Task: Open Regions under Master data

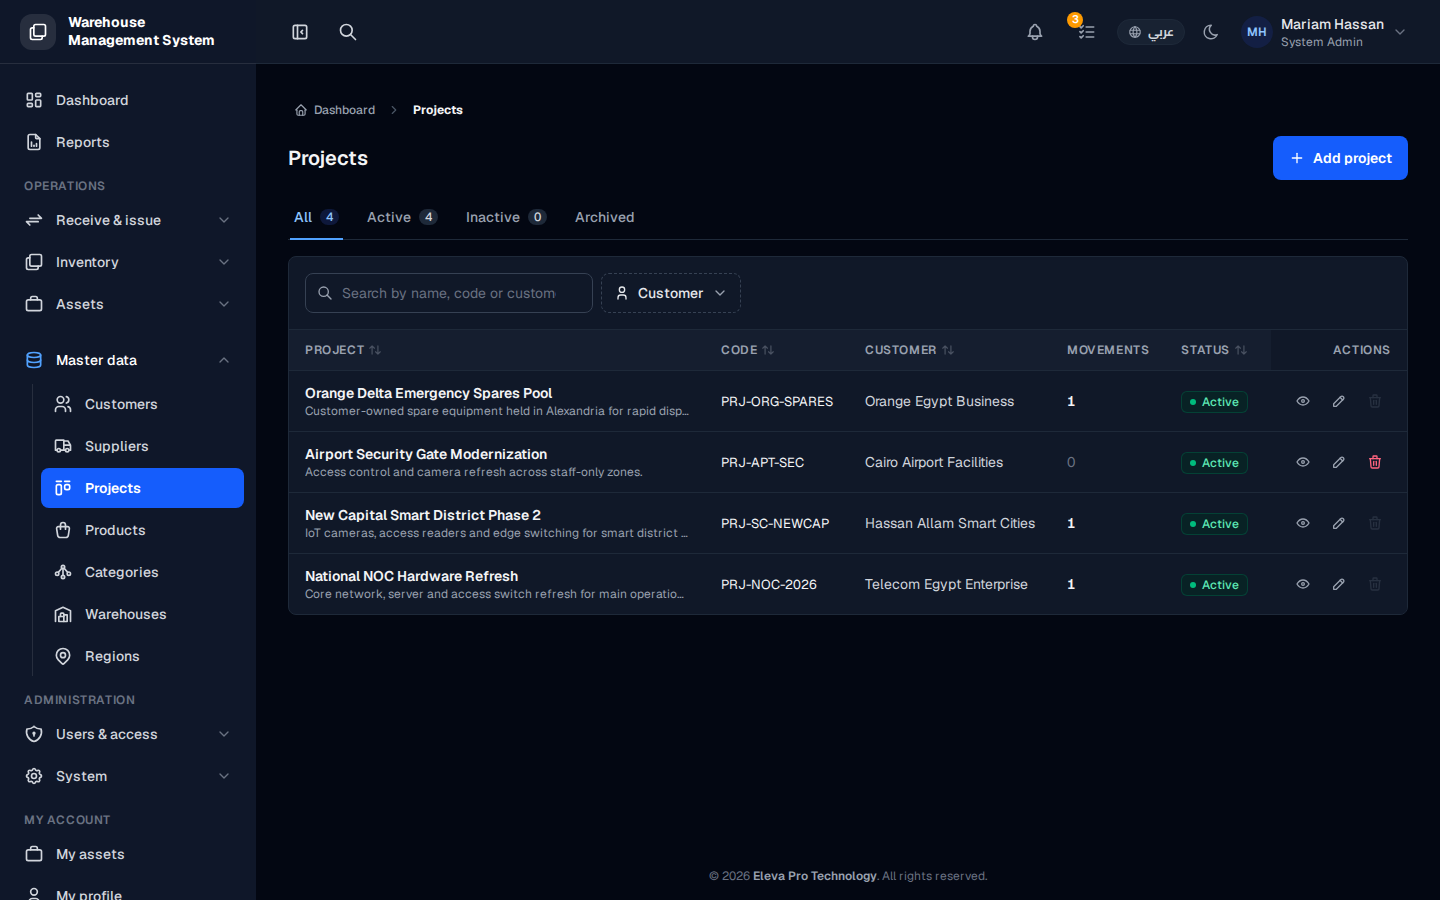Action: [142, 656]
